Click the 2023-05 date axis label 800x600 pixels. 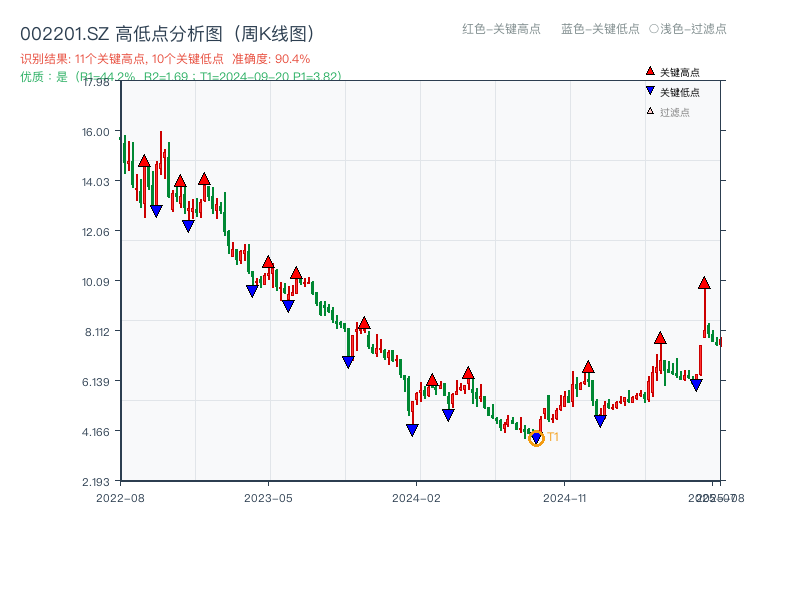pos(268,498)
